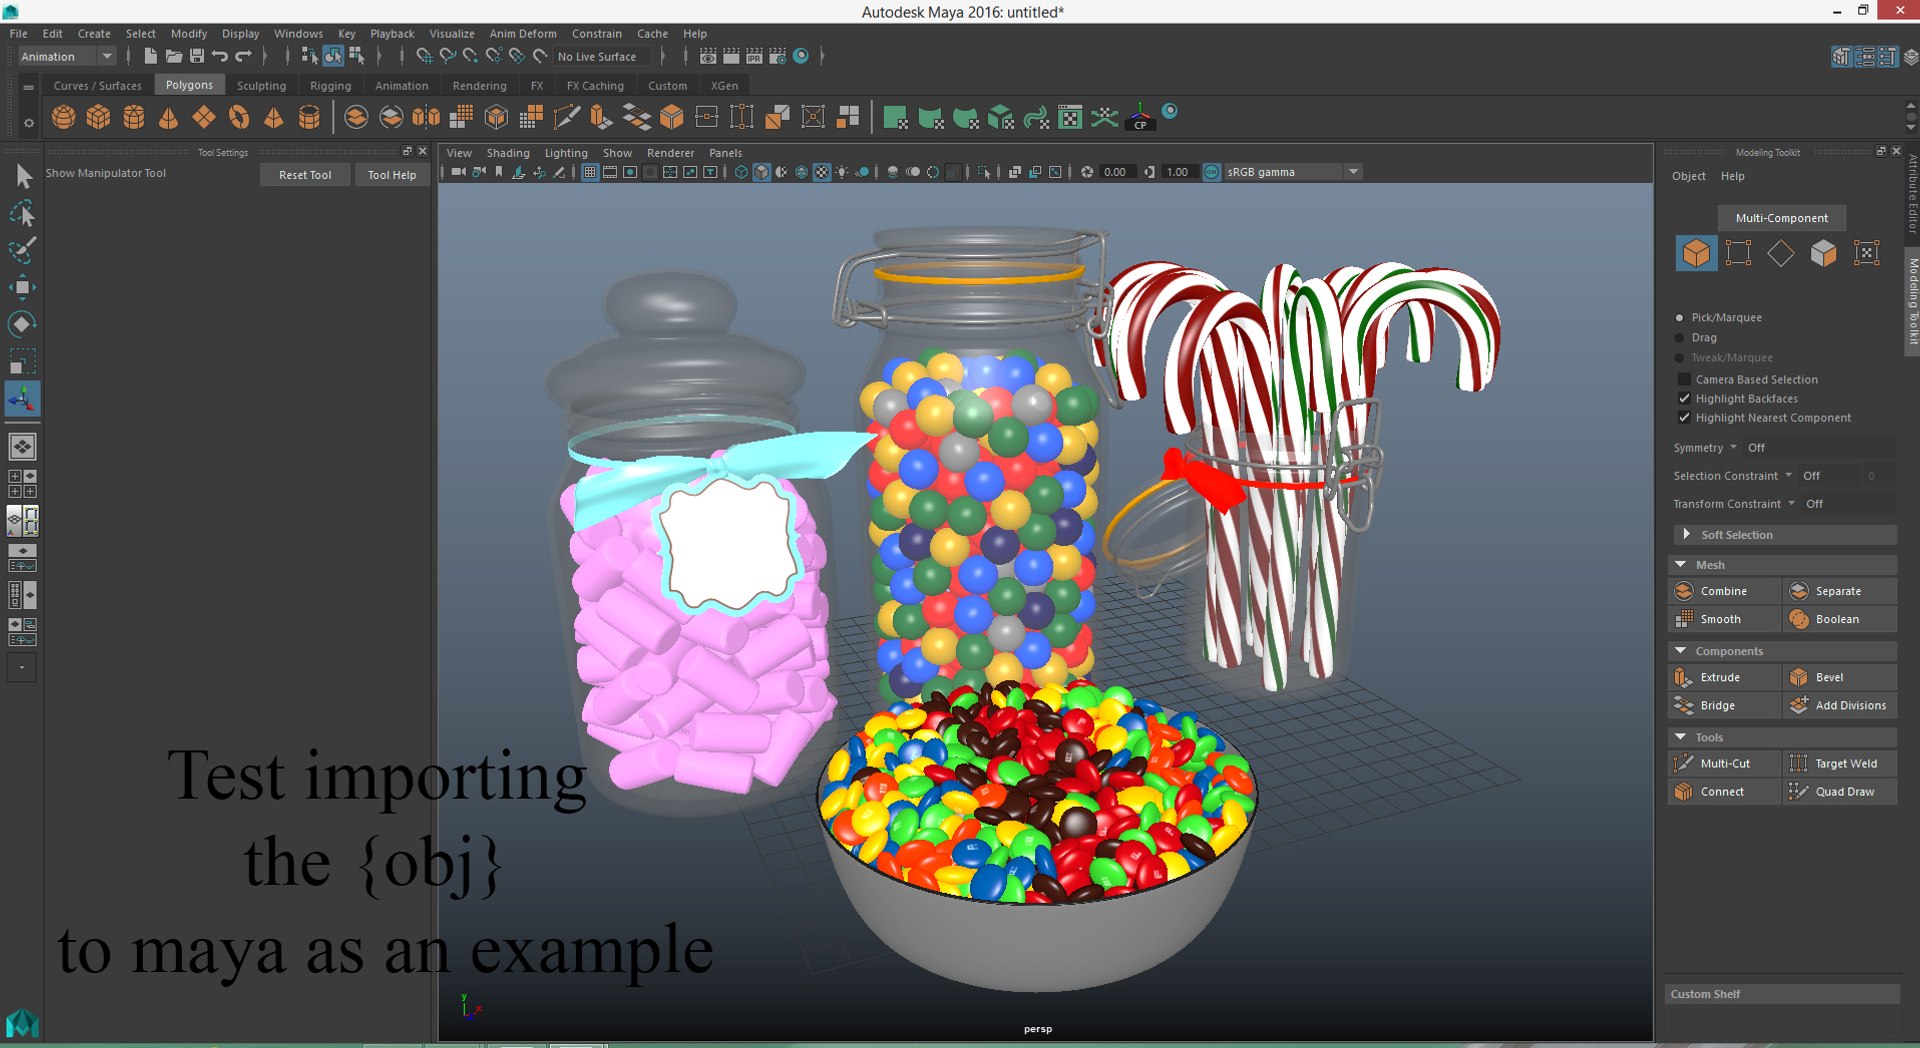Collapse the Components section

tap(1783, 651)
